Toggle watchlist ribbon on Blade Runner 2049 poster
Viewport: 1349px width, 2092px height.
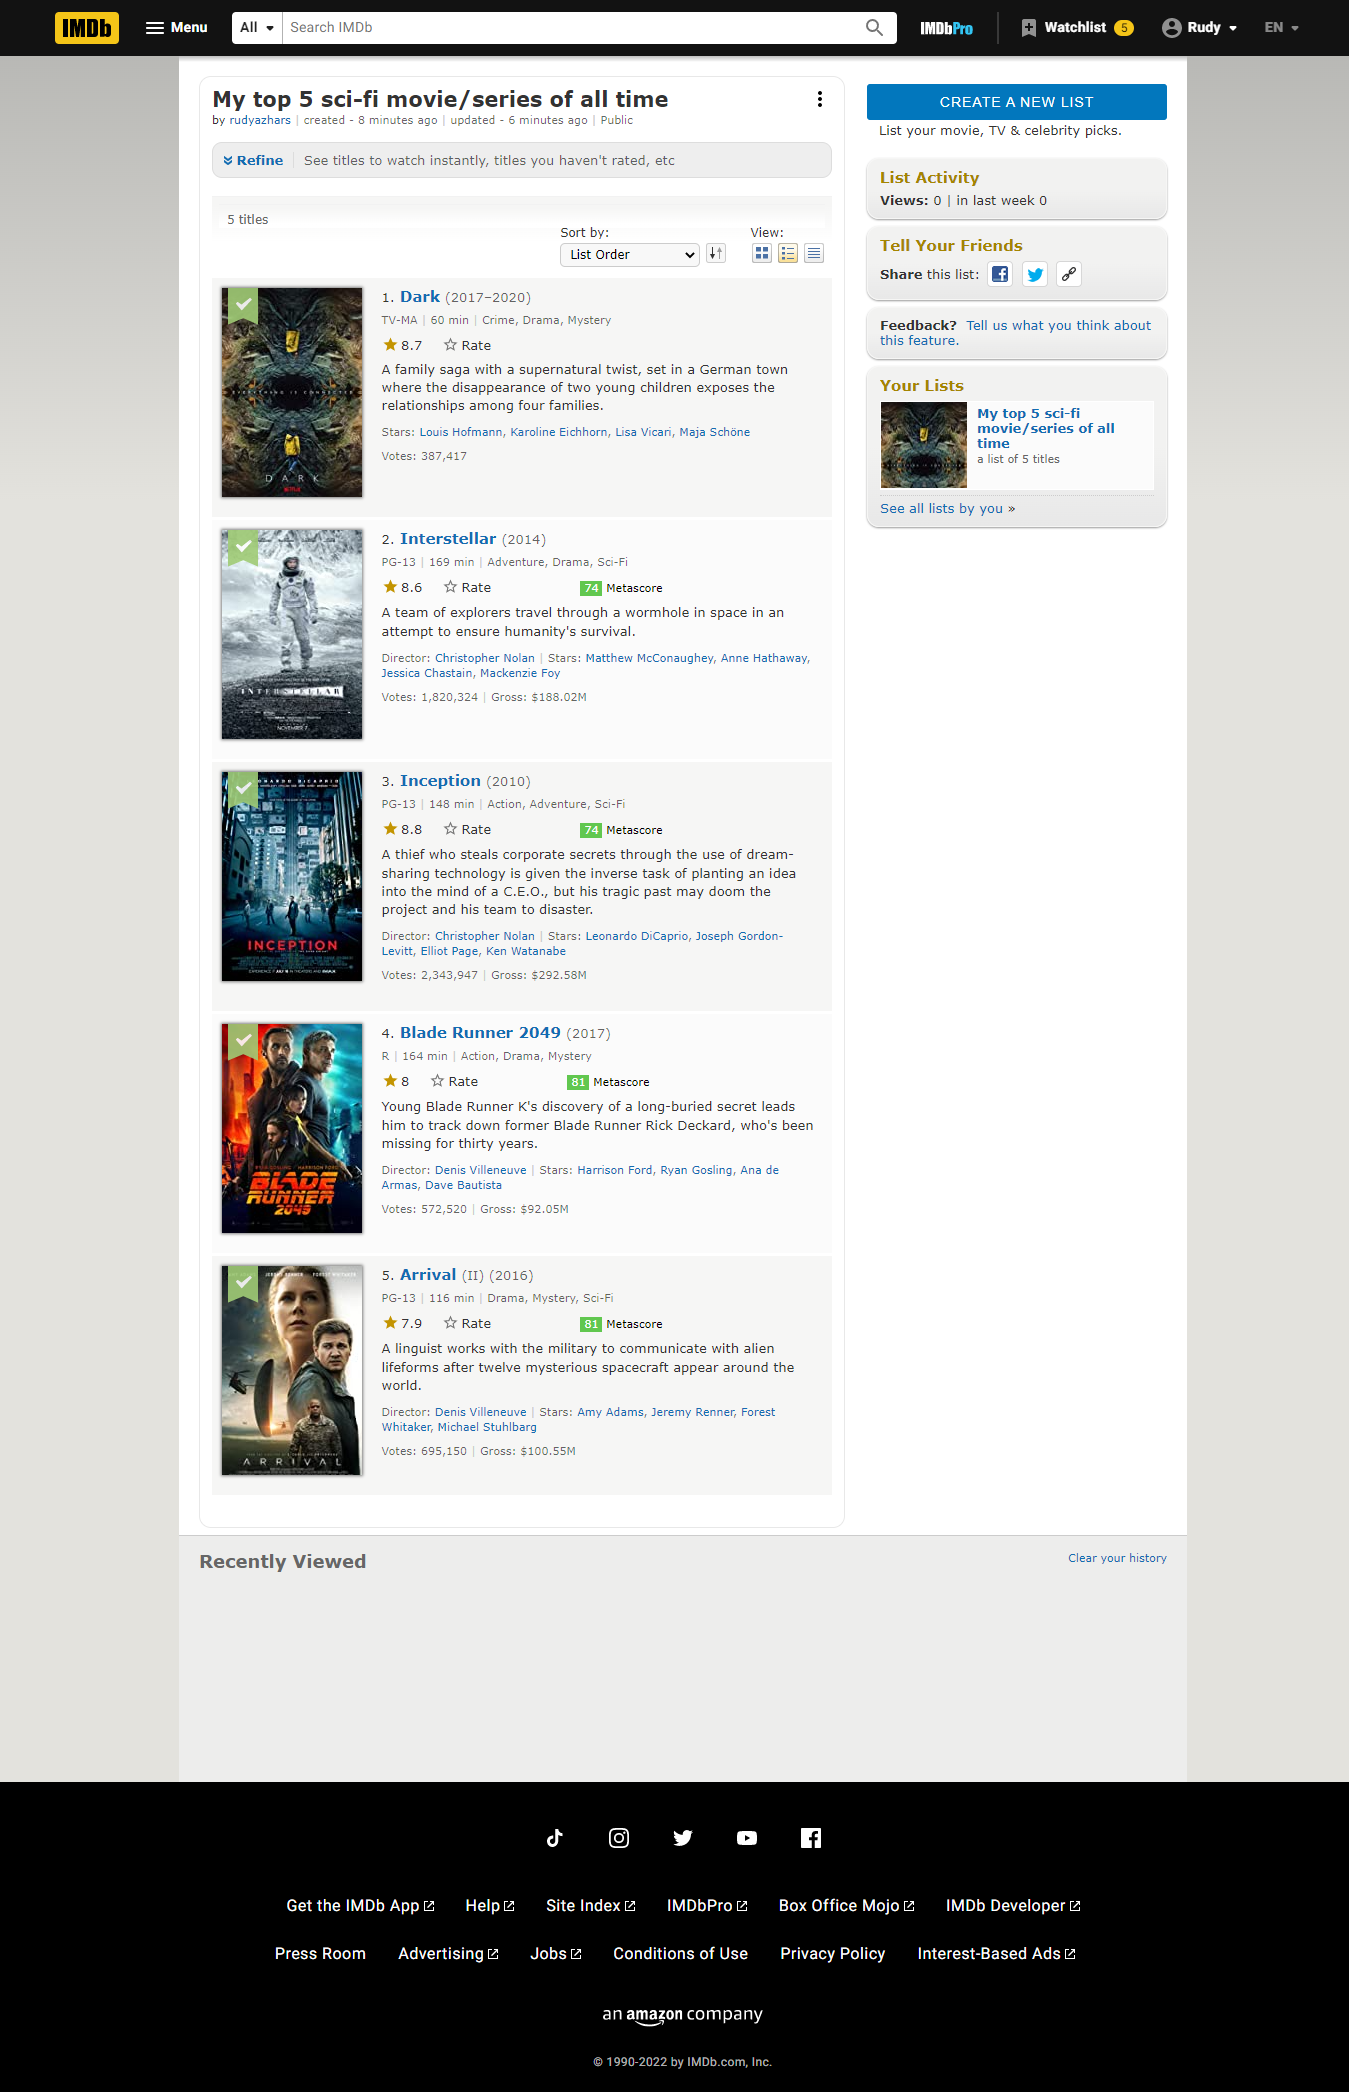coord(243,1040)
